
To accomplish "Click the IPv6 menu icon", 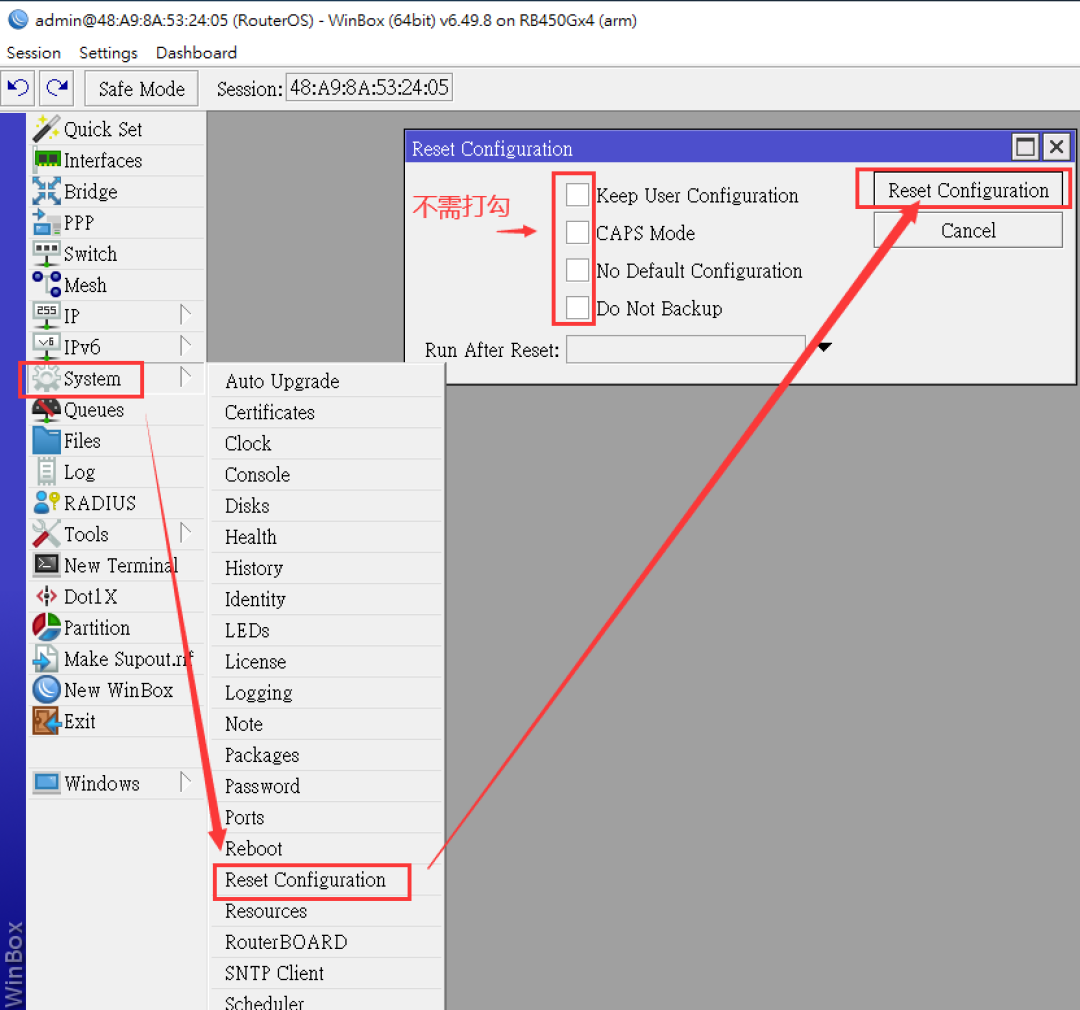I will tap(46, 347).
